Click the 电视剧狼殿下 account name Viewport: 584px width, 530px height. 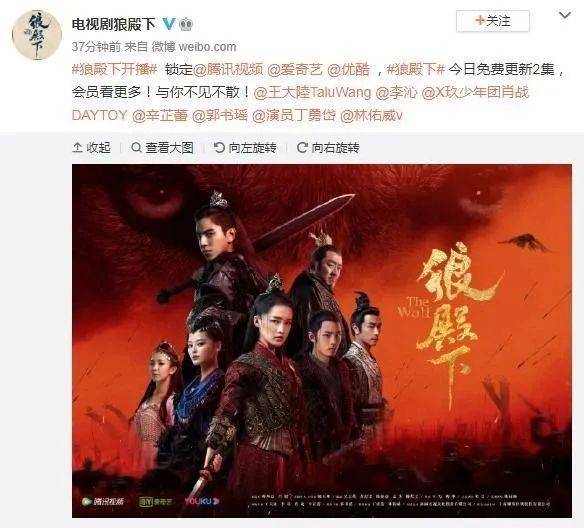coord(114,25)
